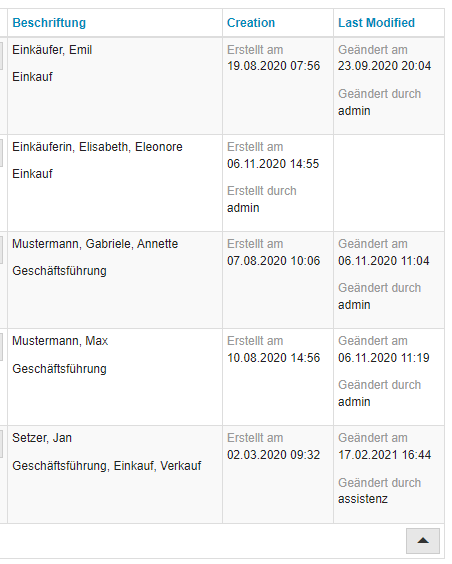Click creation date 06.11.2020 14:55
452x564 pixels.
pos(273,164)
